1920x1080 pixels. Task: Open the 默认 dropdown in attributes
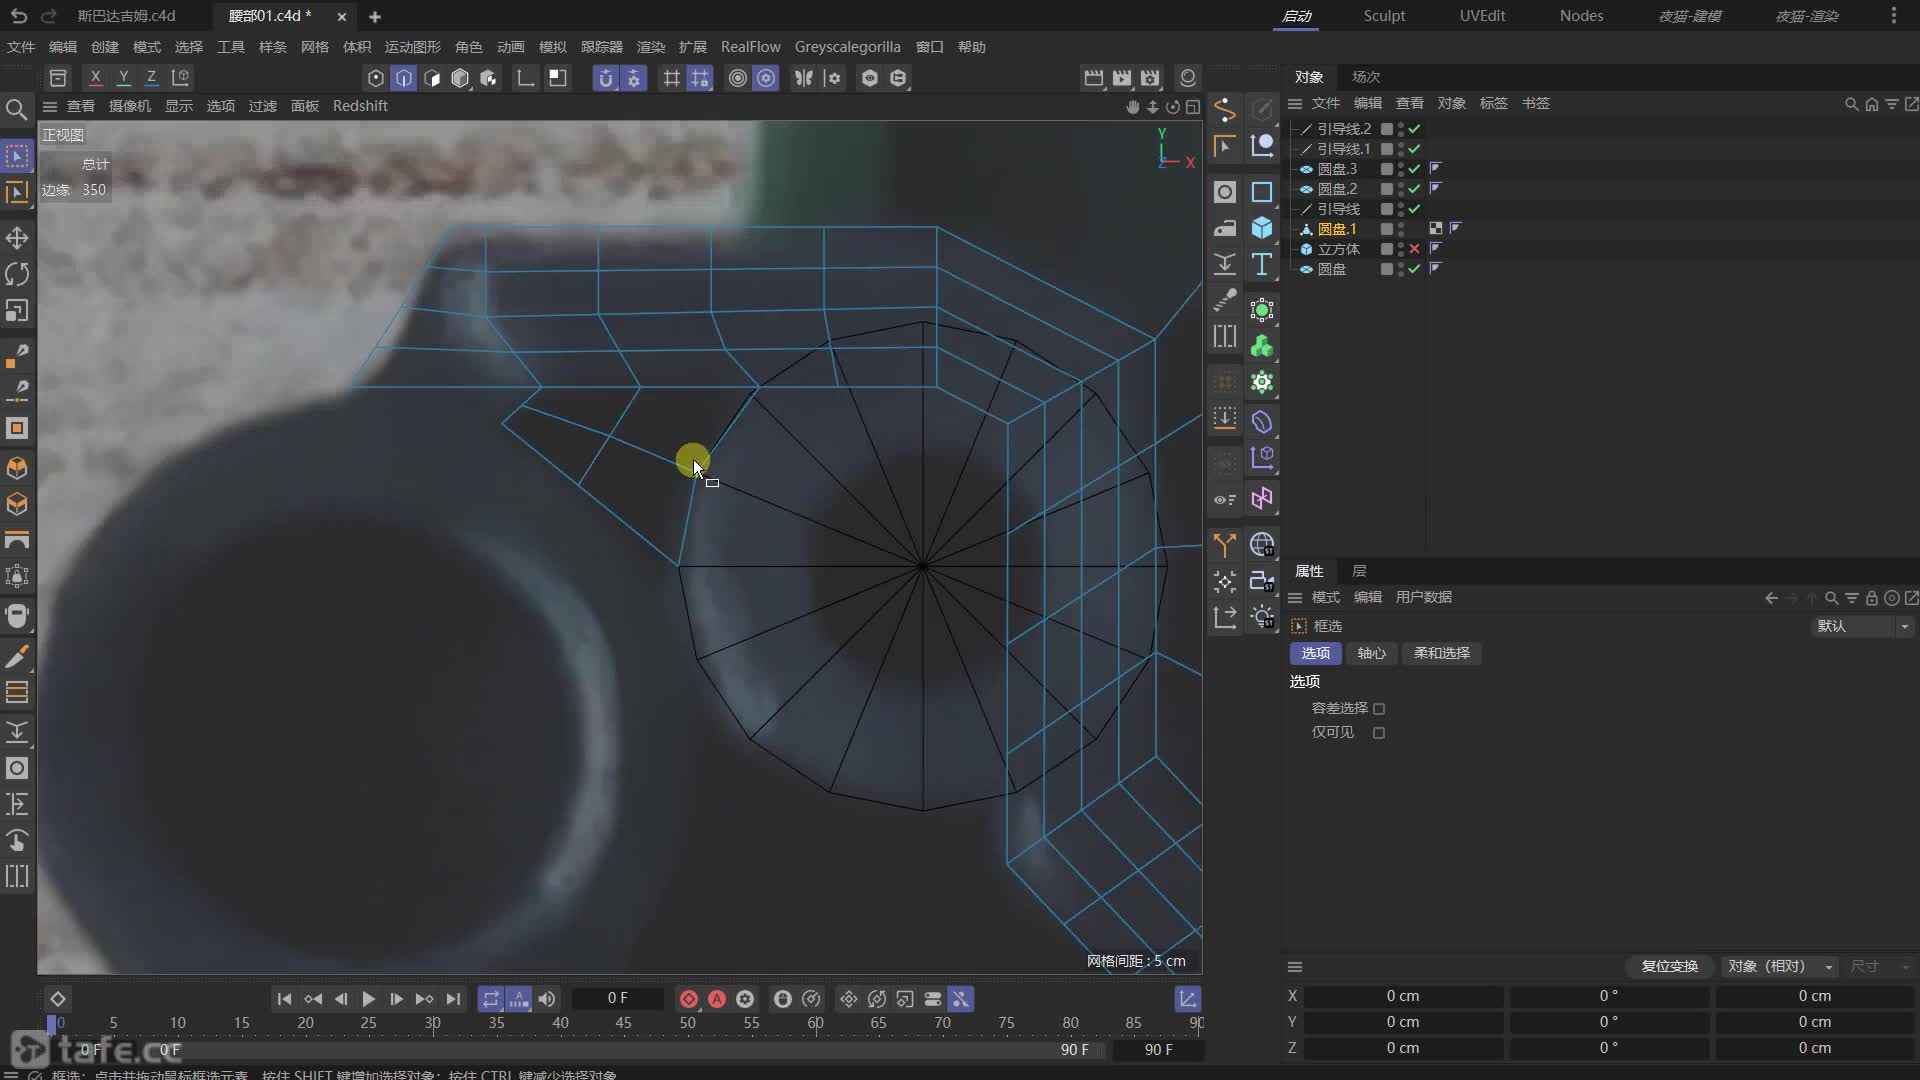coord(1862,626)
